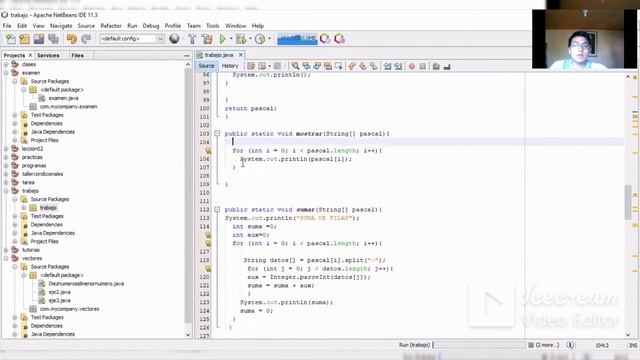Click the New Project toolbar icon
The image size is (640, 360).
24,39
